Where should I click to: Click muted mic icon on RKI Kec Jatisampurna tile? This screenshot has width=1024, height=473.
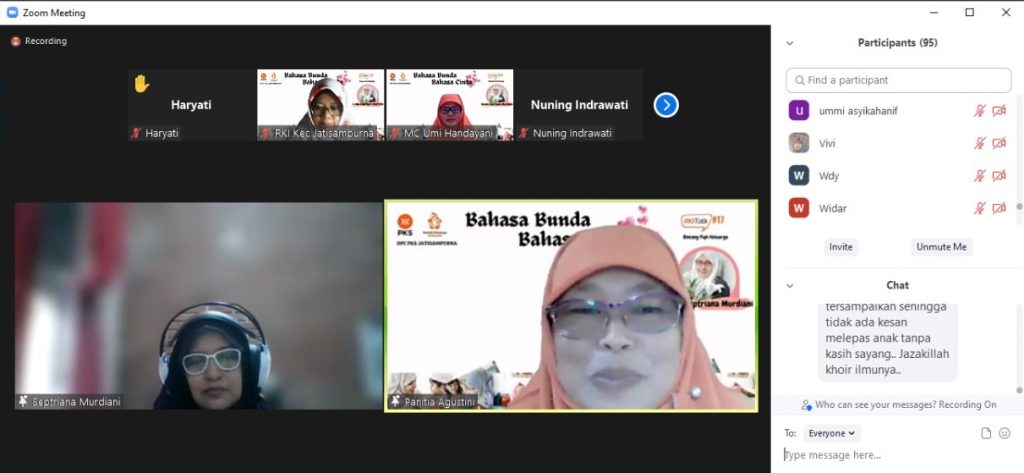[x=265, y=133]
